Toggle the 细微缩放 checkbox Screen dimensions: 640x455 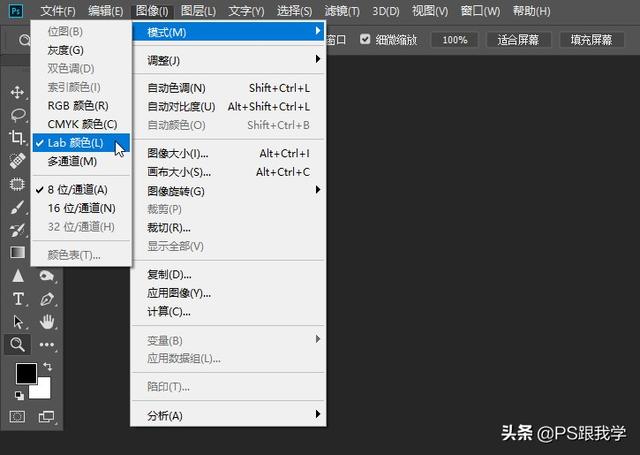(365, 39)
